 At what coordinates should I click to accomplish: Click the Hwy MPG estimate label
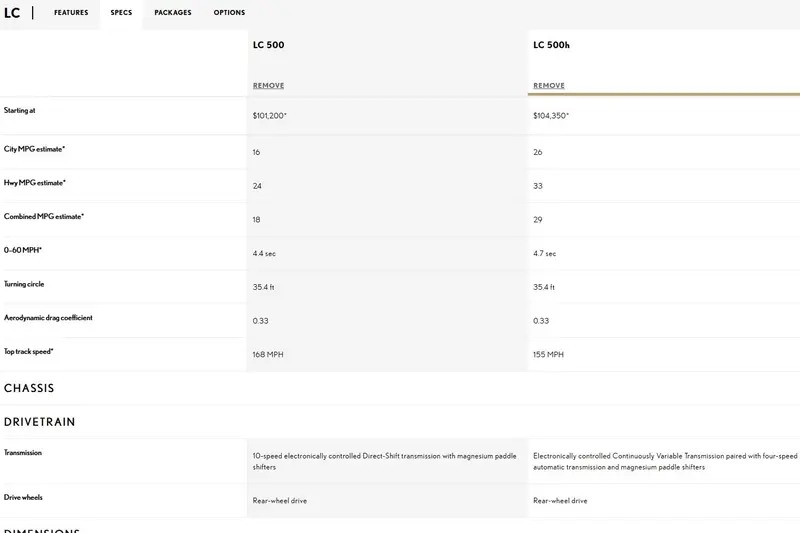point(35,183)
